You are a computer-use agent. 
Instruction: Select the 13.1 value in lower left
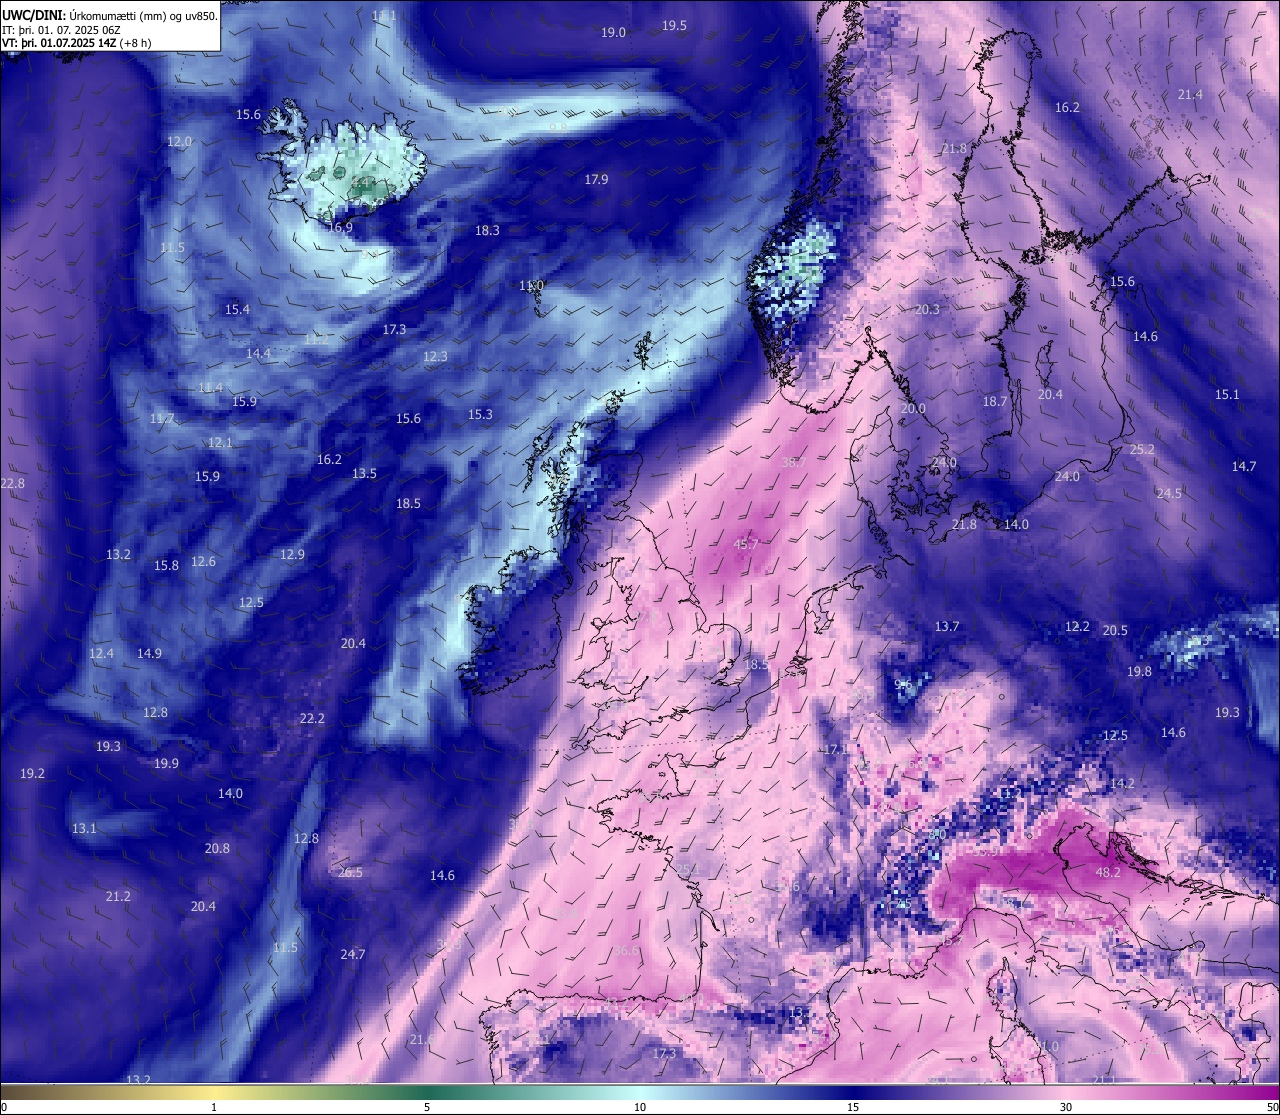pyautogui.click(x=84, y=828)
